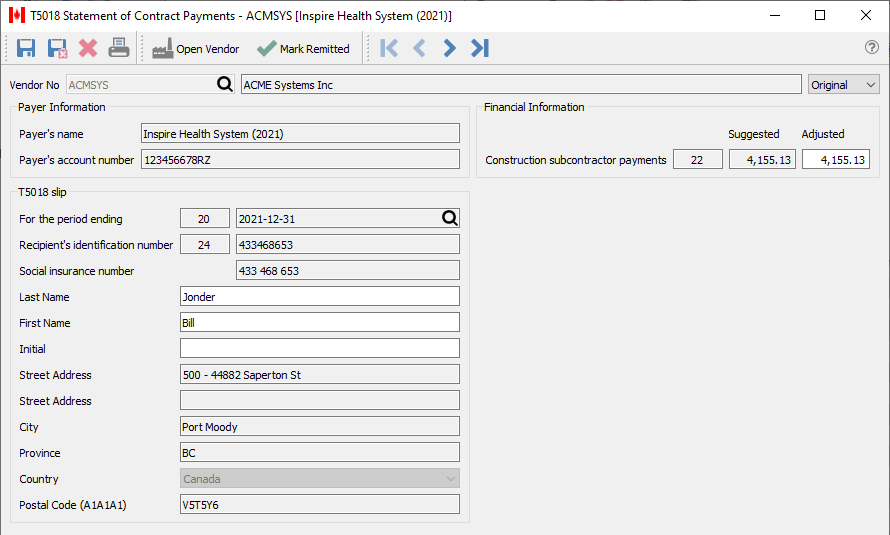Open the Original slip type dropdown

843,85
